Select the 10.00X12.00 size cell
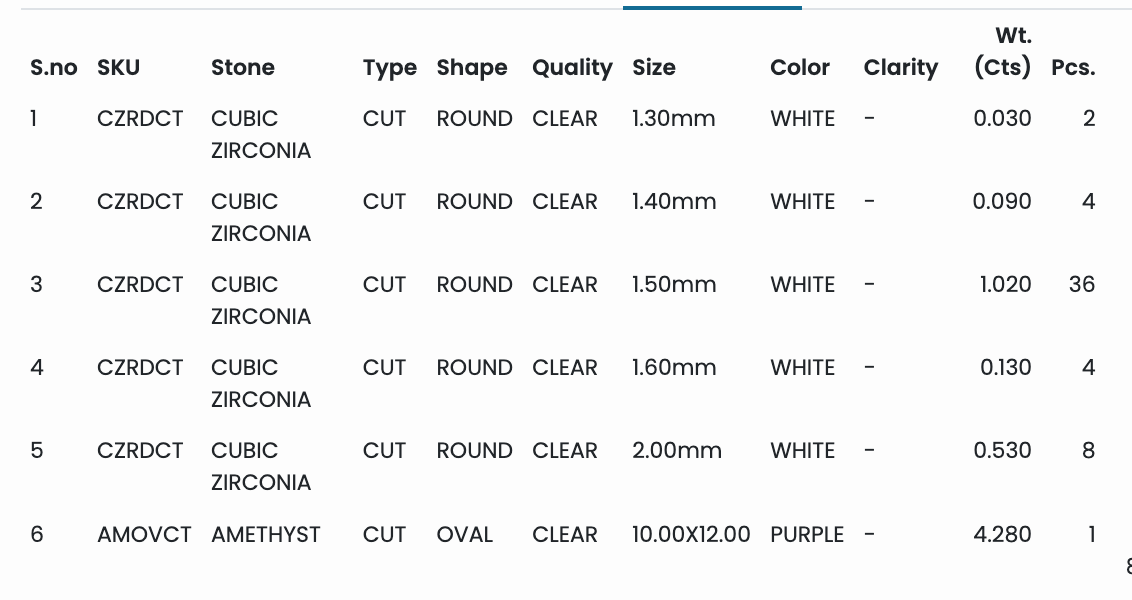Screen dimensions: 1132x600 tap(691, 534)
